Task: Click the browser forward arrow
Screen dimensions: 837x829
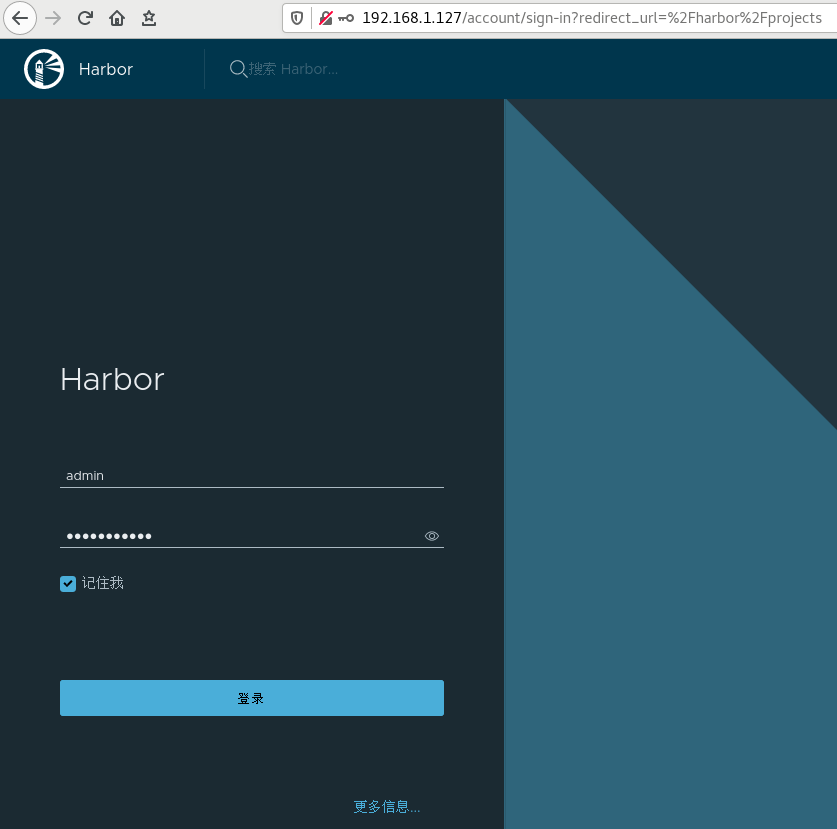Action: coord(53,18)
